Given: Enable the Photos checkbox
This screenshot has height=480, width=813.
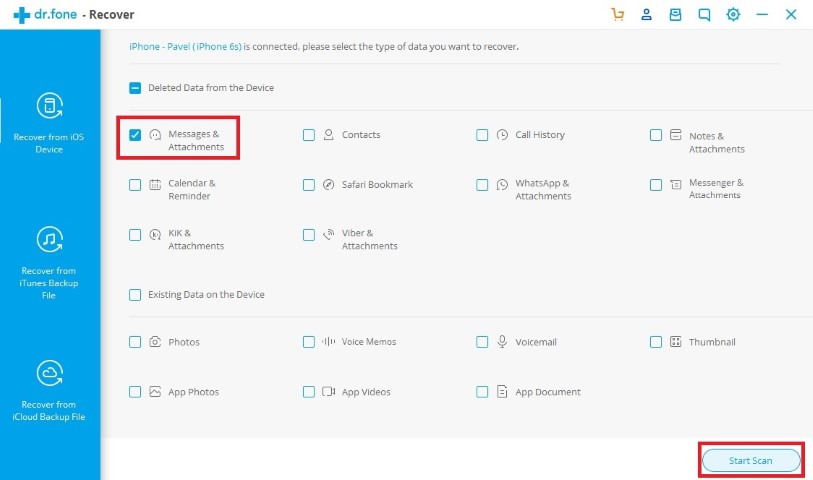Looking at the screenshot, I should point(135,342).
